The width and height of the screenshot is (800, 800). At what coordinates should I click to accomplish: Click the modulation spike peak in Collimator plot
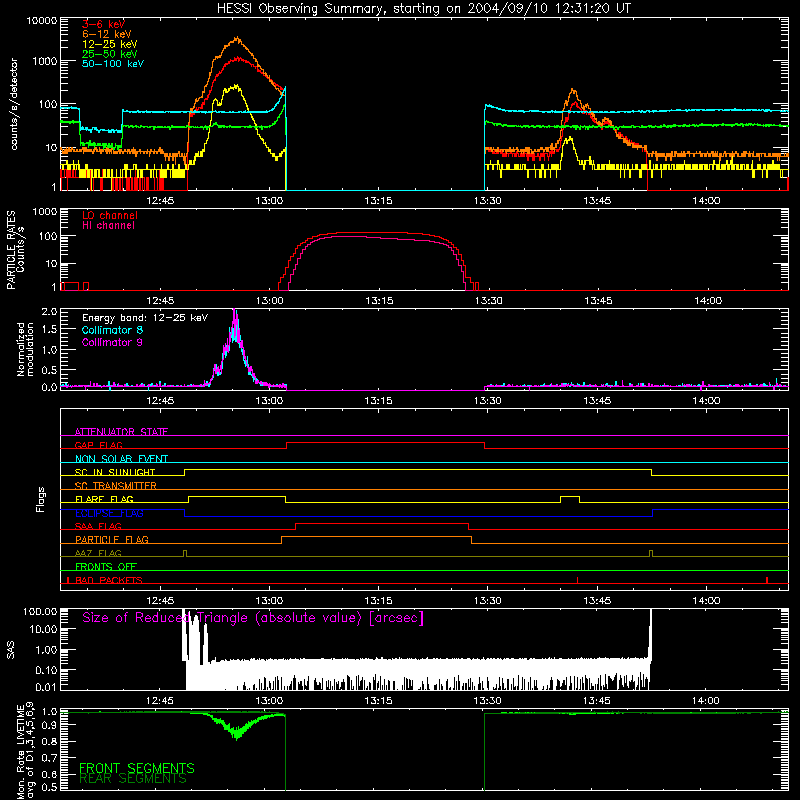click(x=235, y=312)
